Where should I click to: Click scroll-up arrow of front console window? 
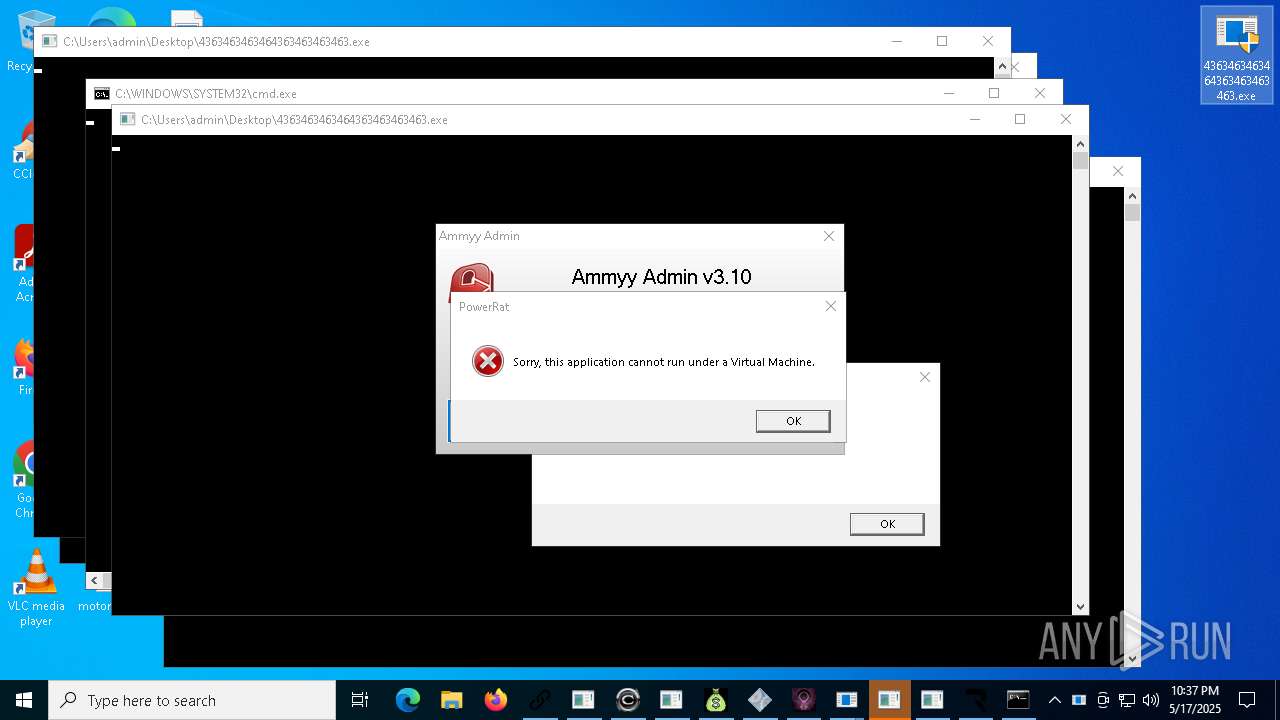coord(1080,144)
